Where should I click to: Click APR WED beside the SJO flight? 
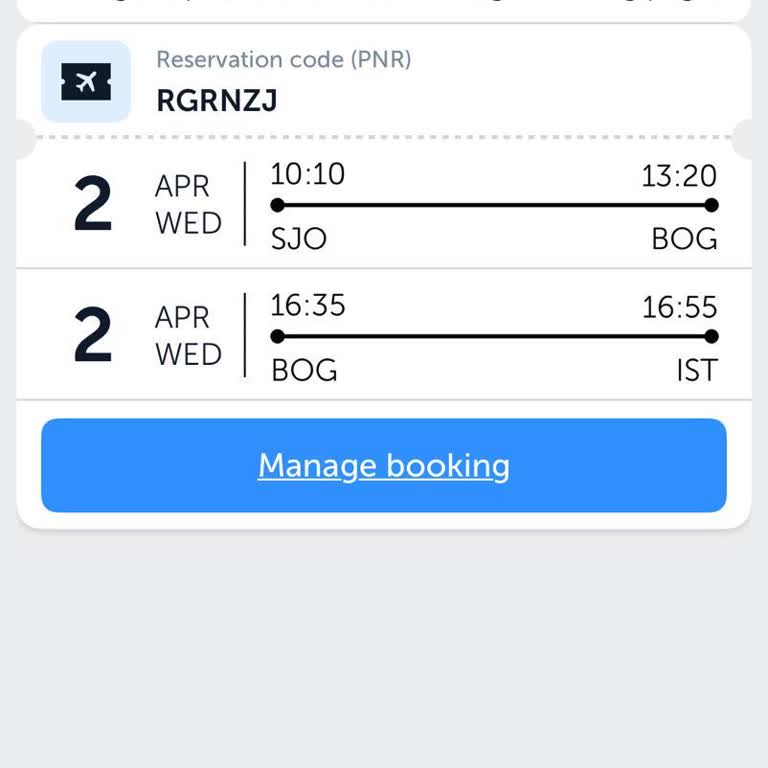(188, 205)
